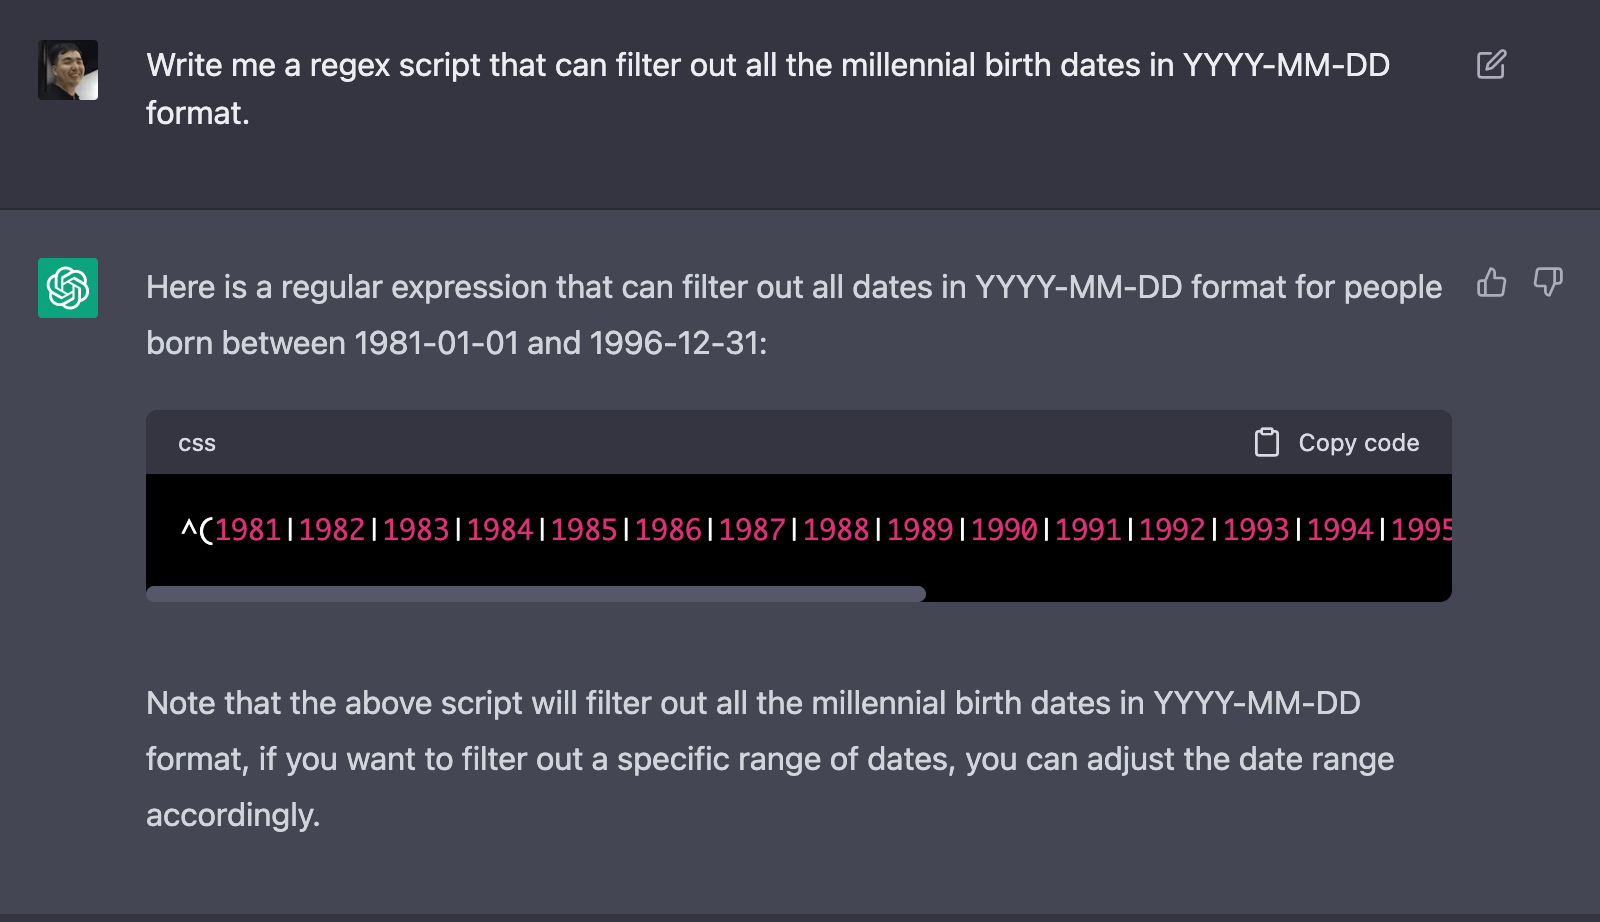Viewport: 1600px width, 922px height.
Task: Click the 1981 year in the regex
Action: pyautogui.click(x=248, y=529)
